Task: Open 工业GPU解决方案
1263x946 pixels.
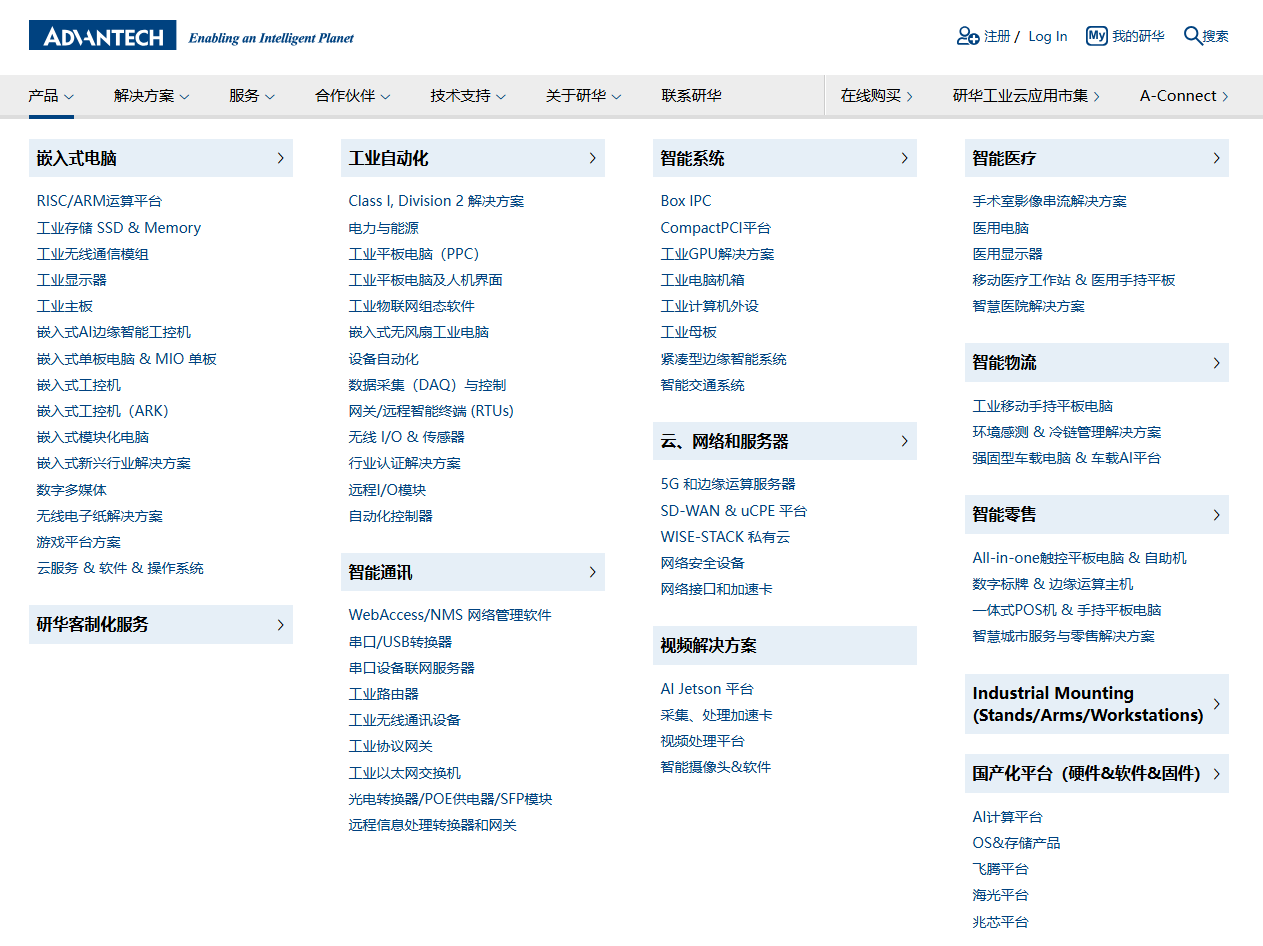Action: [x=717, y=254]
